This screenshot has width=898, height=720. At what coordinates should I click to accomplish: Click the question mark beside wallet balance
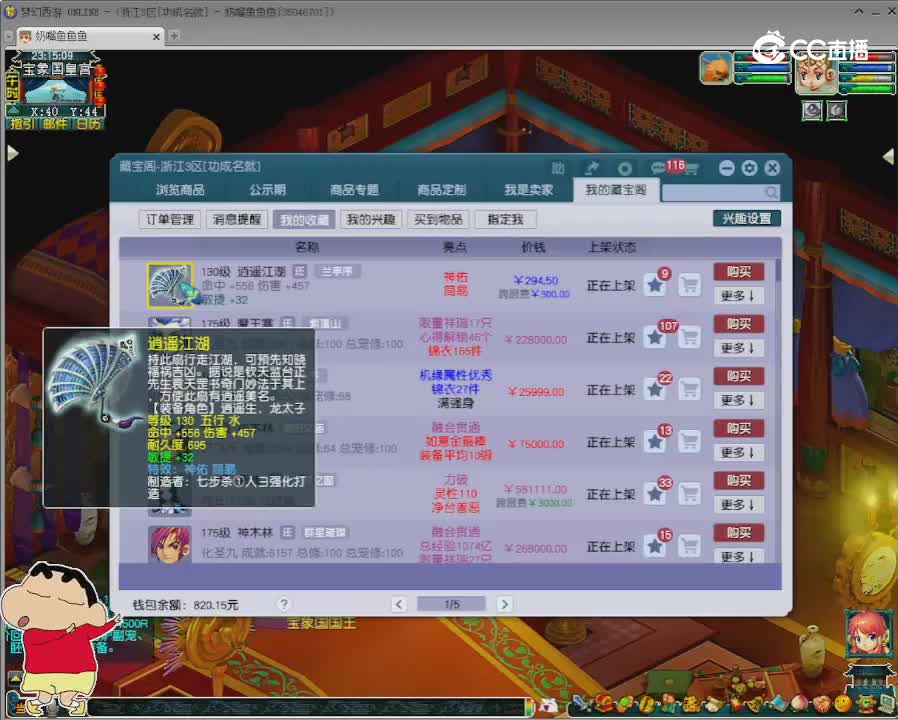click(283, 604)
